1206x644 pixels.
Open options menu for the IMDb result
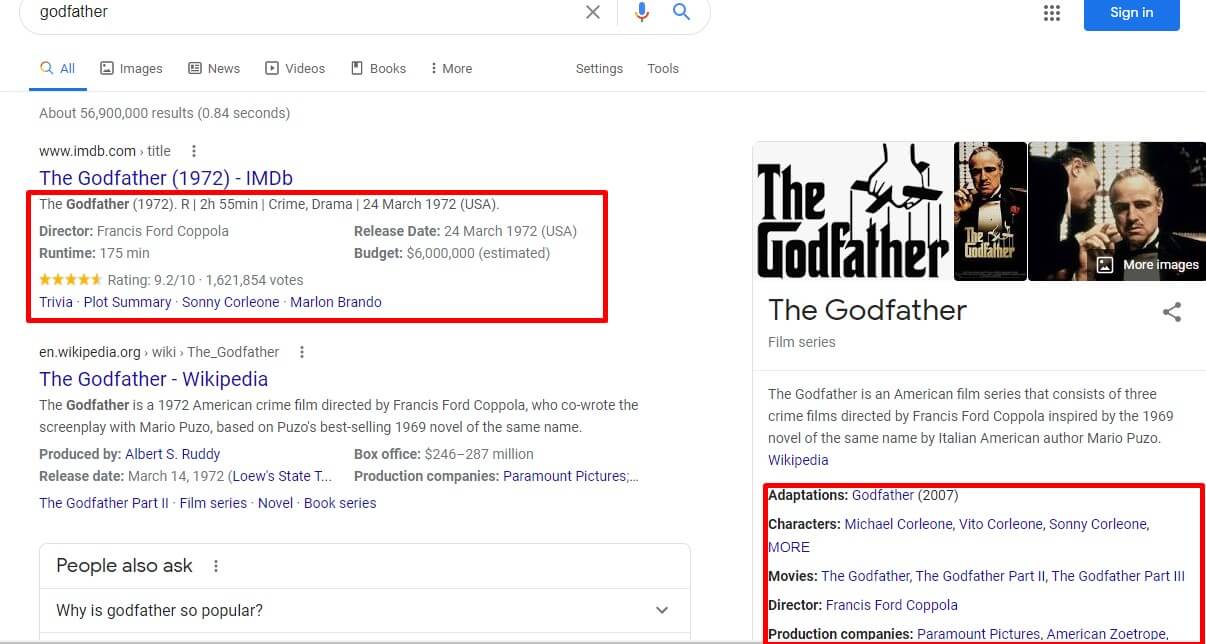tap(194, 151)
